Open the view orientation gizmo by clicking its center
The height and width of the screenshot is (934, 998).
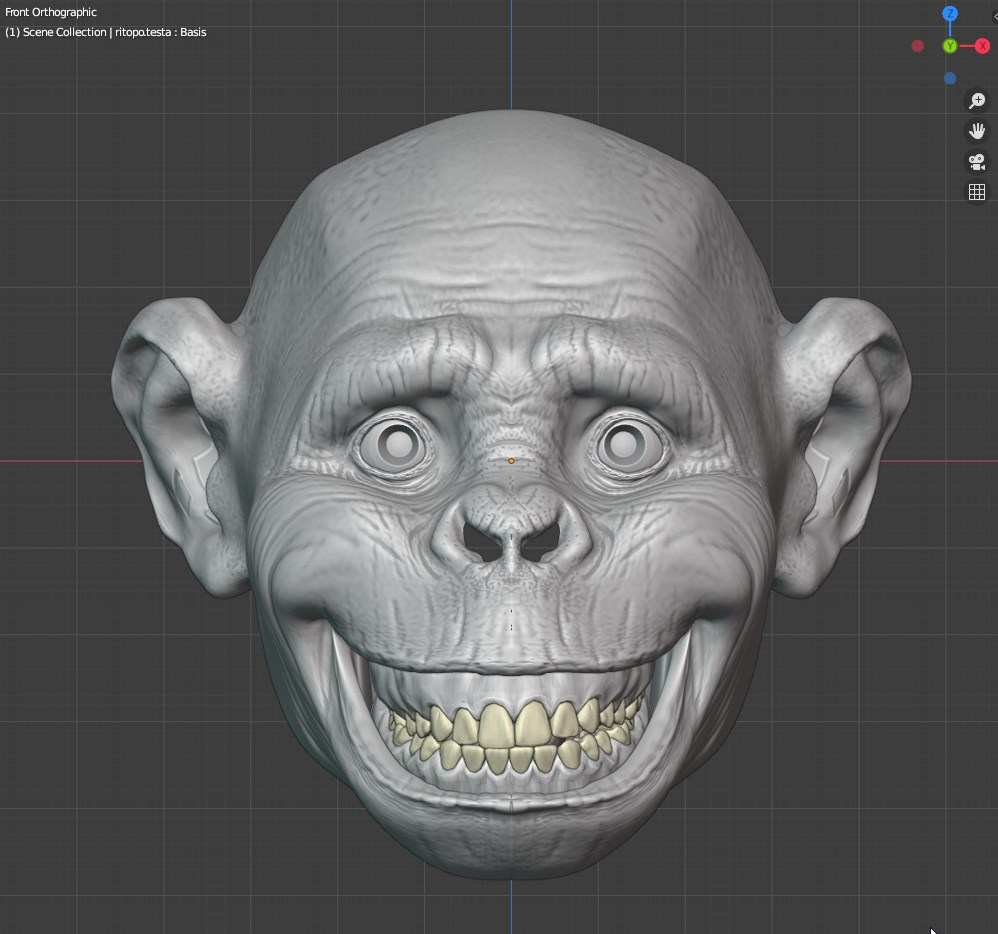tap(949, 45)
